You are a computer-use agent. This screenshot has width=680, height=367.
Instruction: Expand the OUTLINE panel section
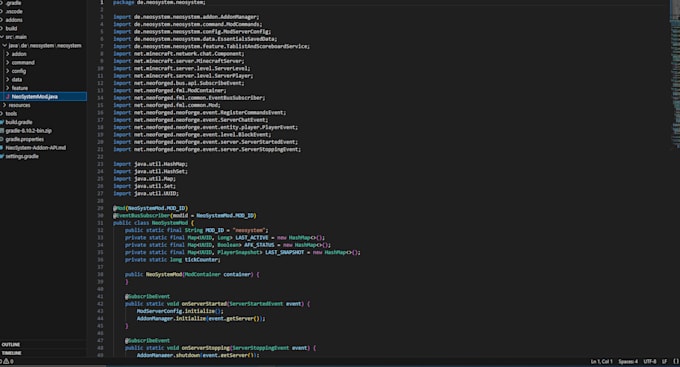pyautogui.click(x=11, y=344)
